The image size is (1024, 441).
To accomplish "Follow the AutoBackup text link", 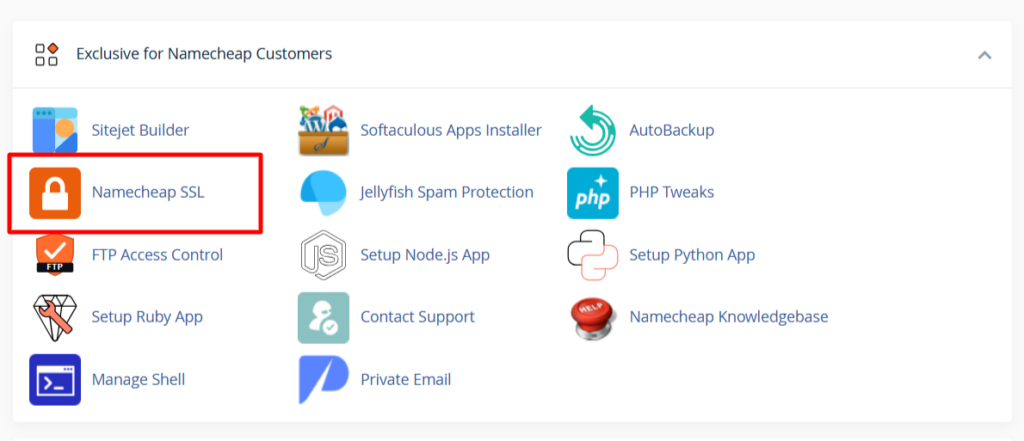I will tap(671, 130).
